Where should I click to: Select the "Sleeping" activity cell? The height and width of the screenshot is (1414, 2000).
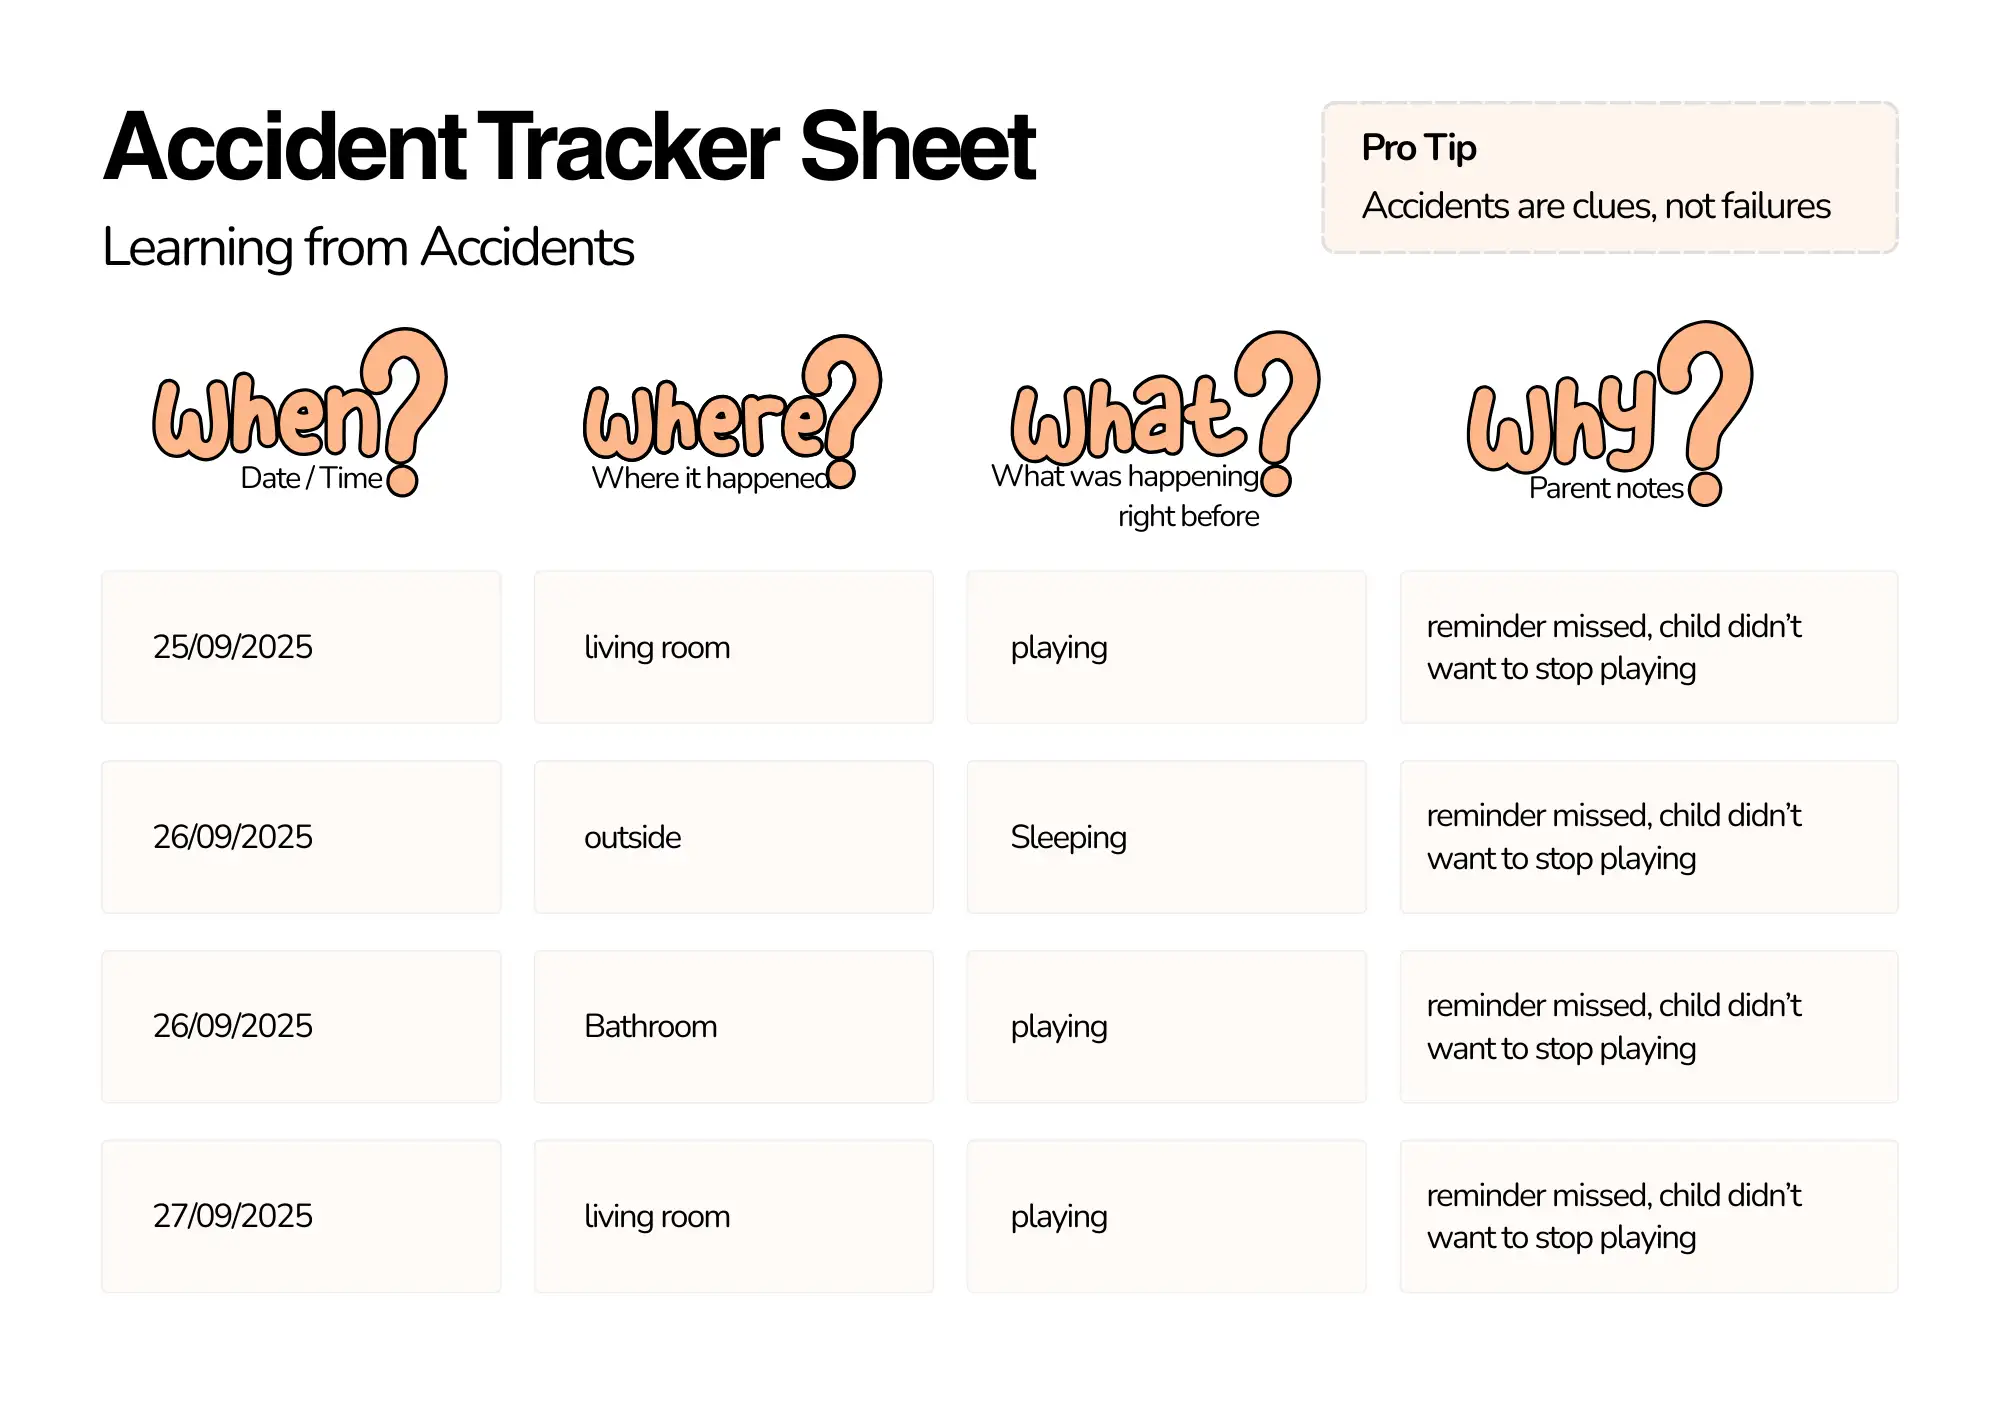pos(1166,837)
